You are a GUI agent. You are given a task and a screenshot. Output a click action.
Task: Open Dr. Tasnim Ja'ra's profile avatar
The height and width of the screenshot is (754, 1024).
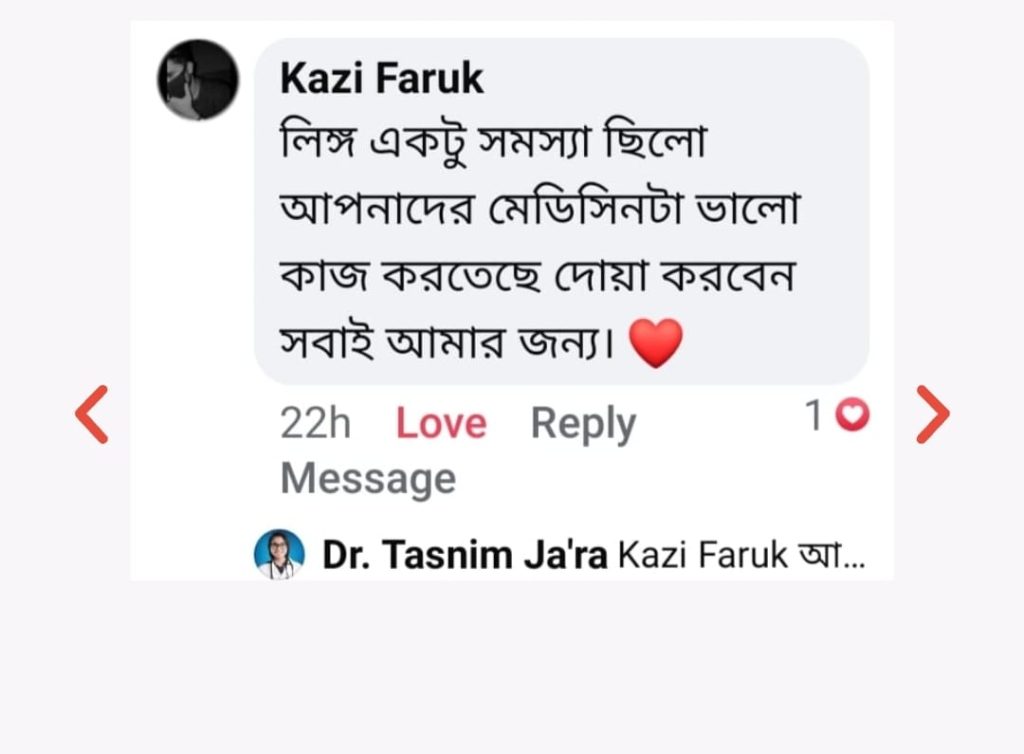279,554
